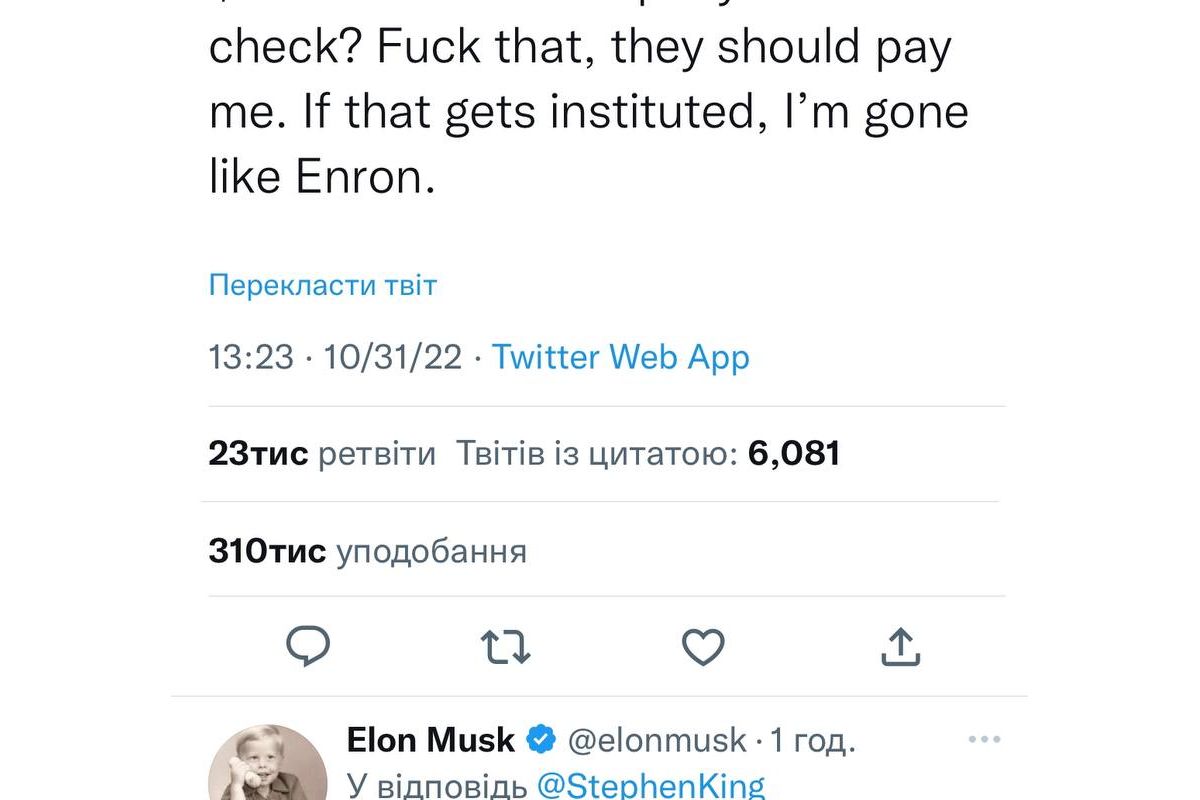View the 23тис ретвіти list
Screen dimensions: 1200x800
click(x=322, y=454)
